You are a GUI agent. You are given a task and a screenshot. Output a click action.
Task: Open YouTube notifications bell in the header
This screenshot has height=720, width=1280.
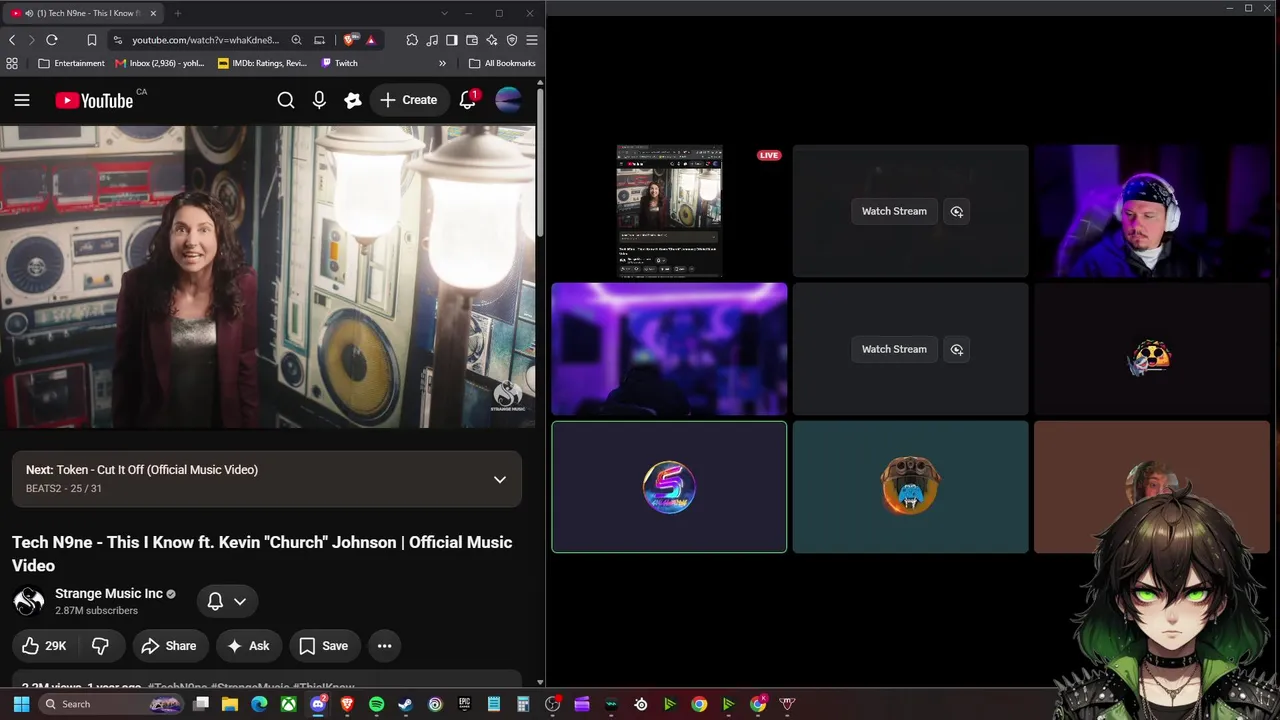467,100
